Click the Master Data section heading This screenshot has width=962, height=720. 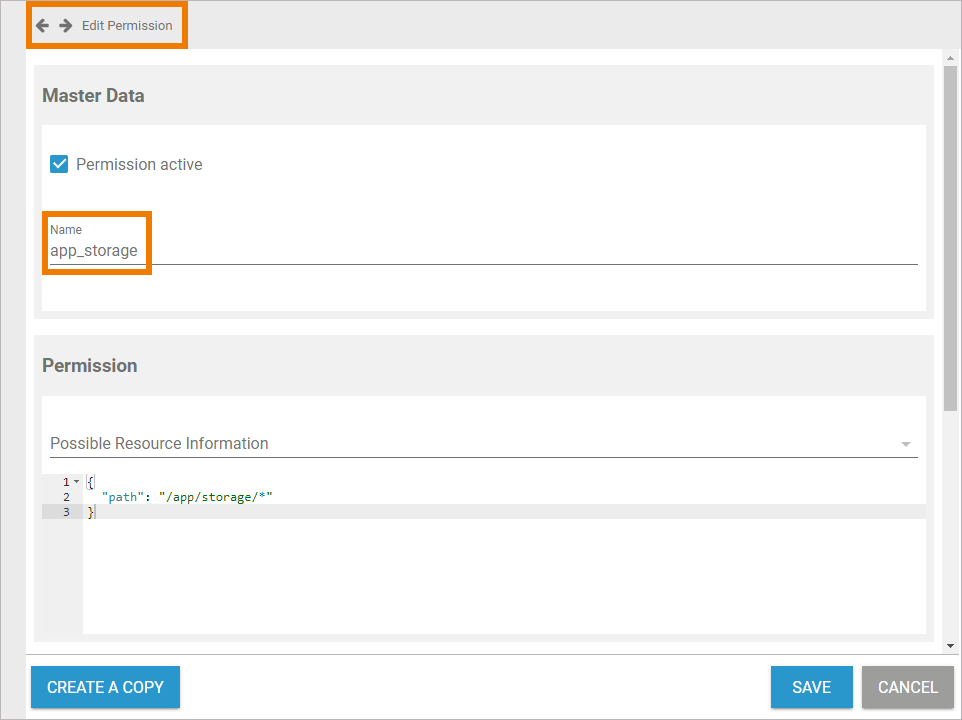pyautogui.click(x=93, y=96)
